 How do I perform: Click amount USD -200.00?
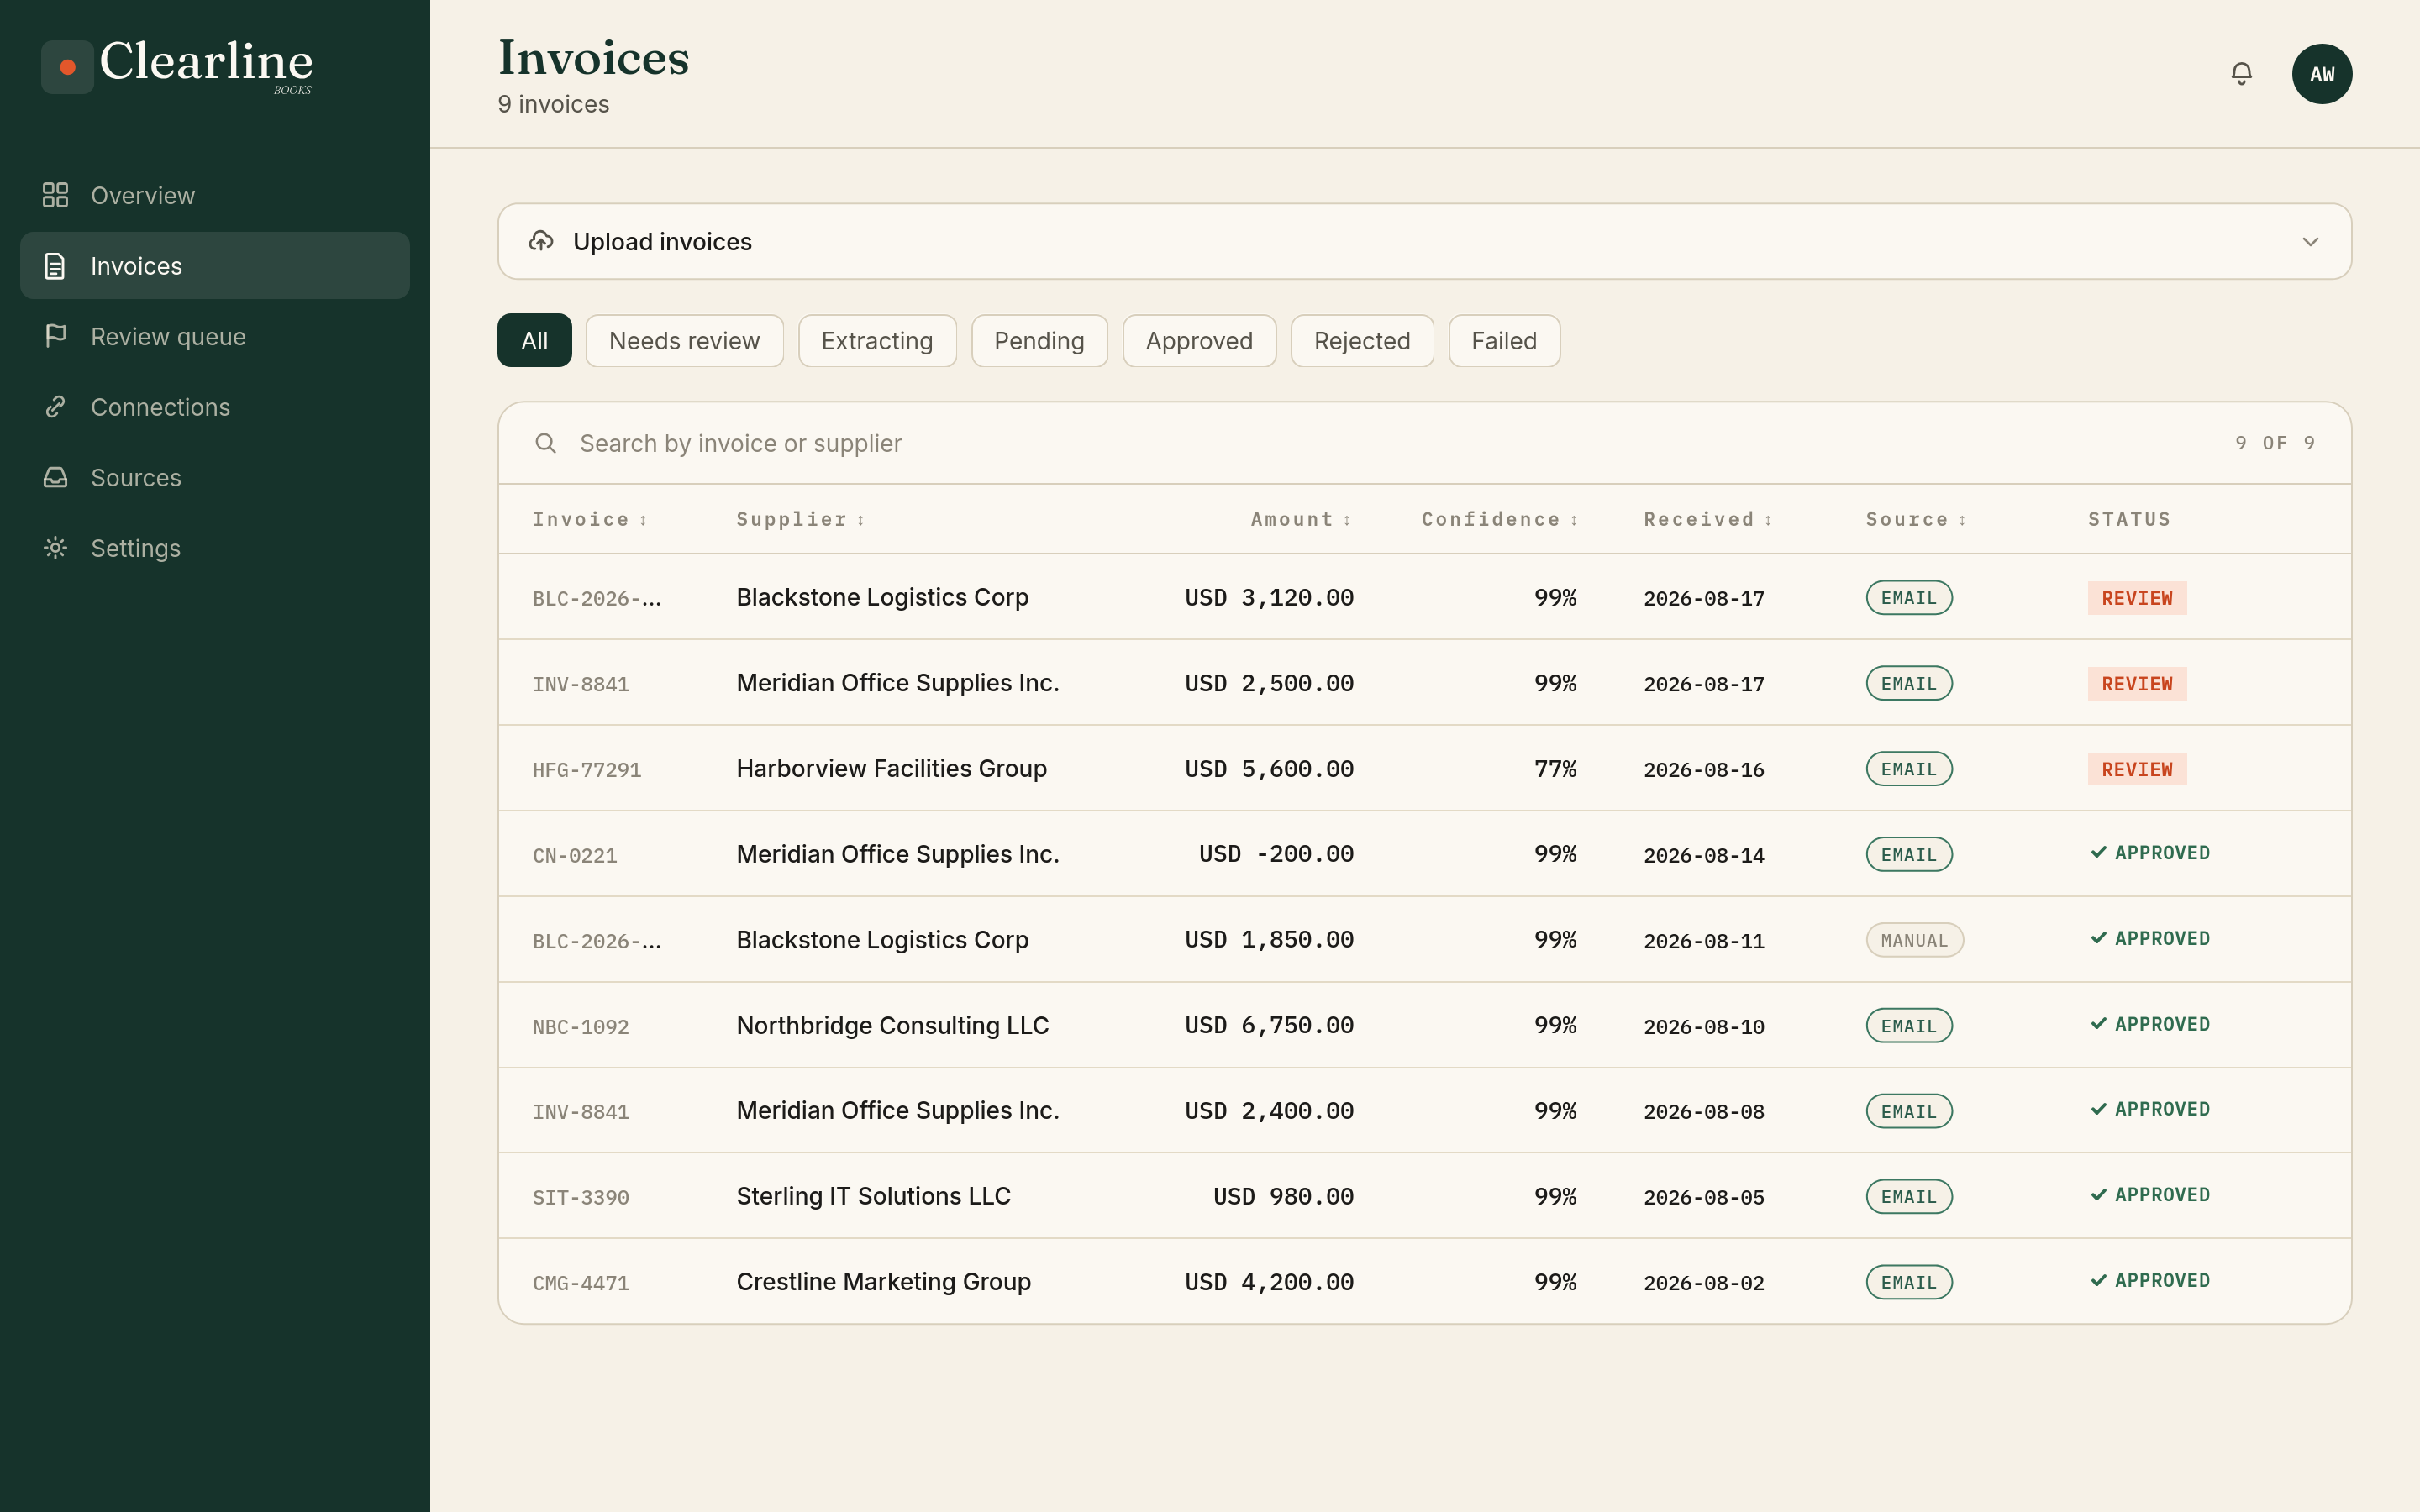pyautogui.click(x=1276, y=854)
